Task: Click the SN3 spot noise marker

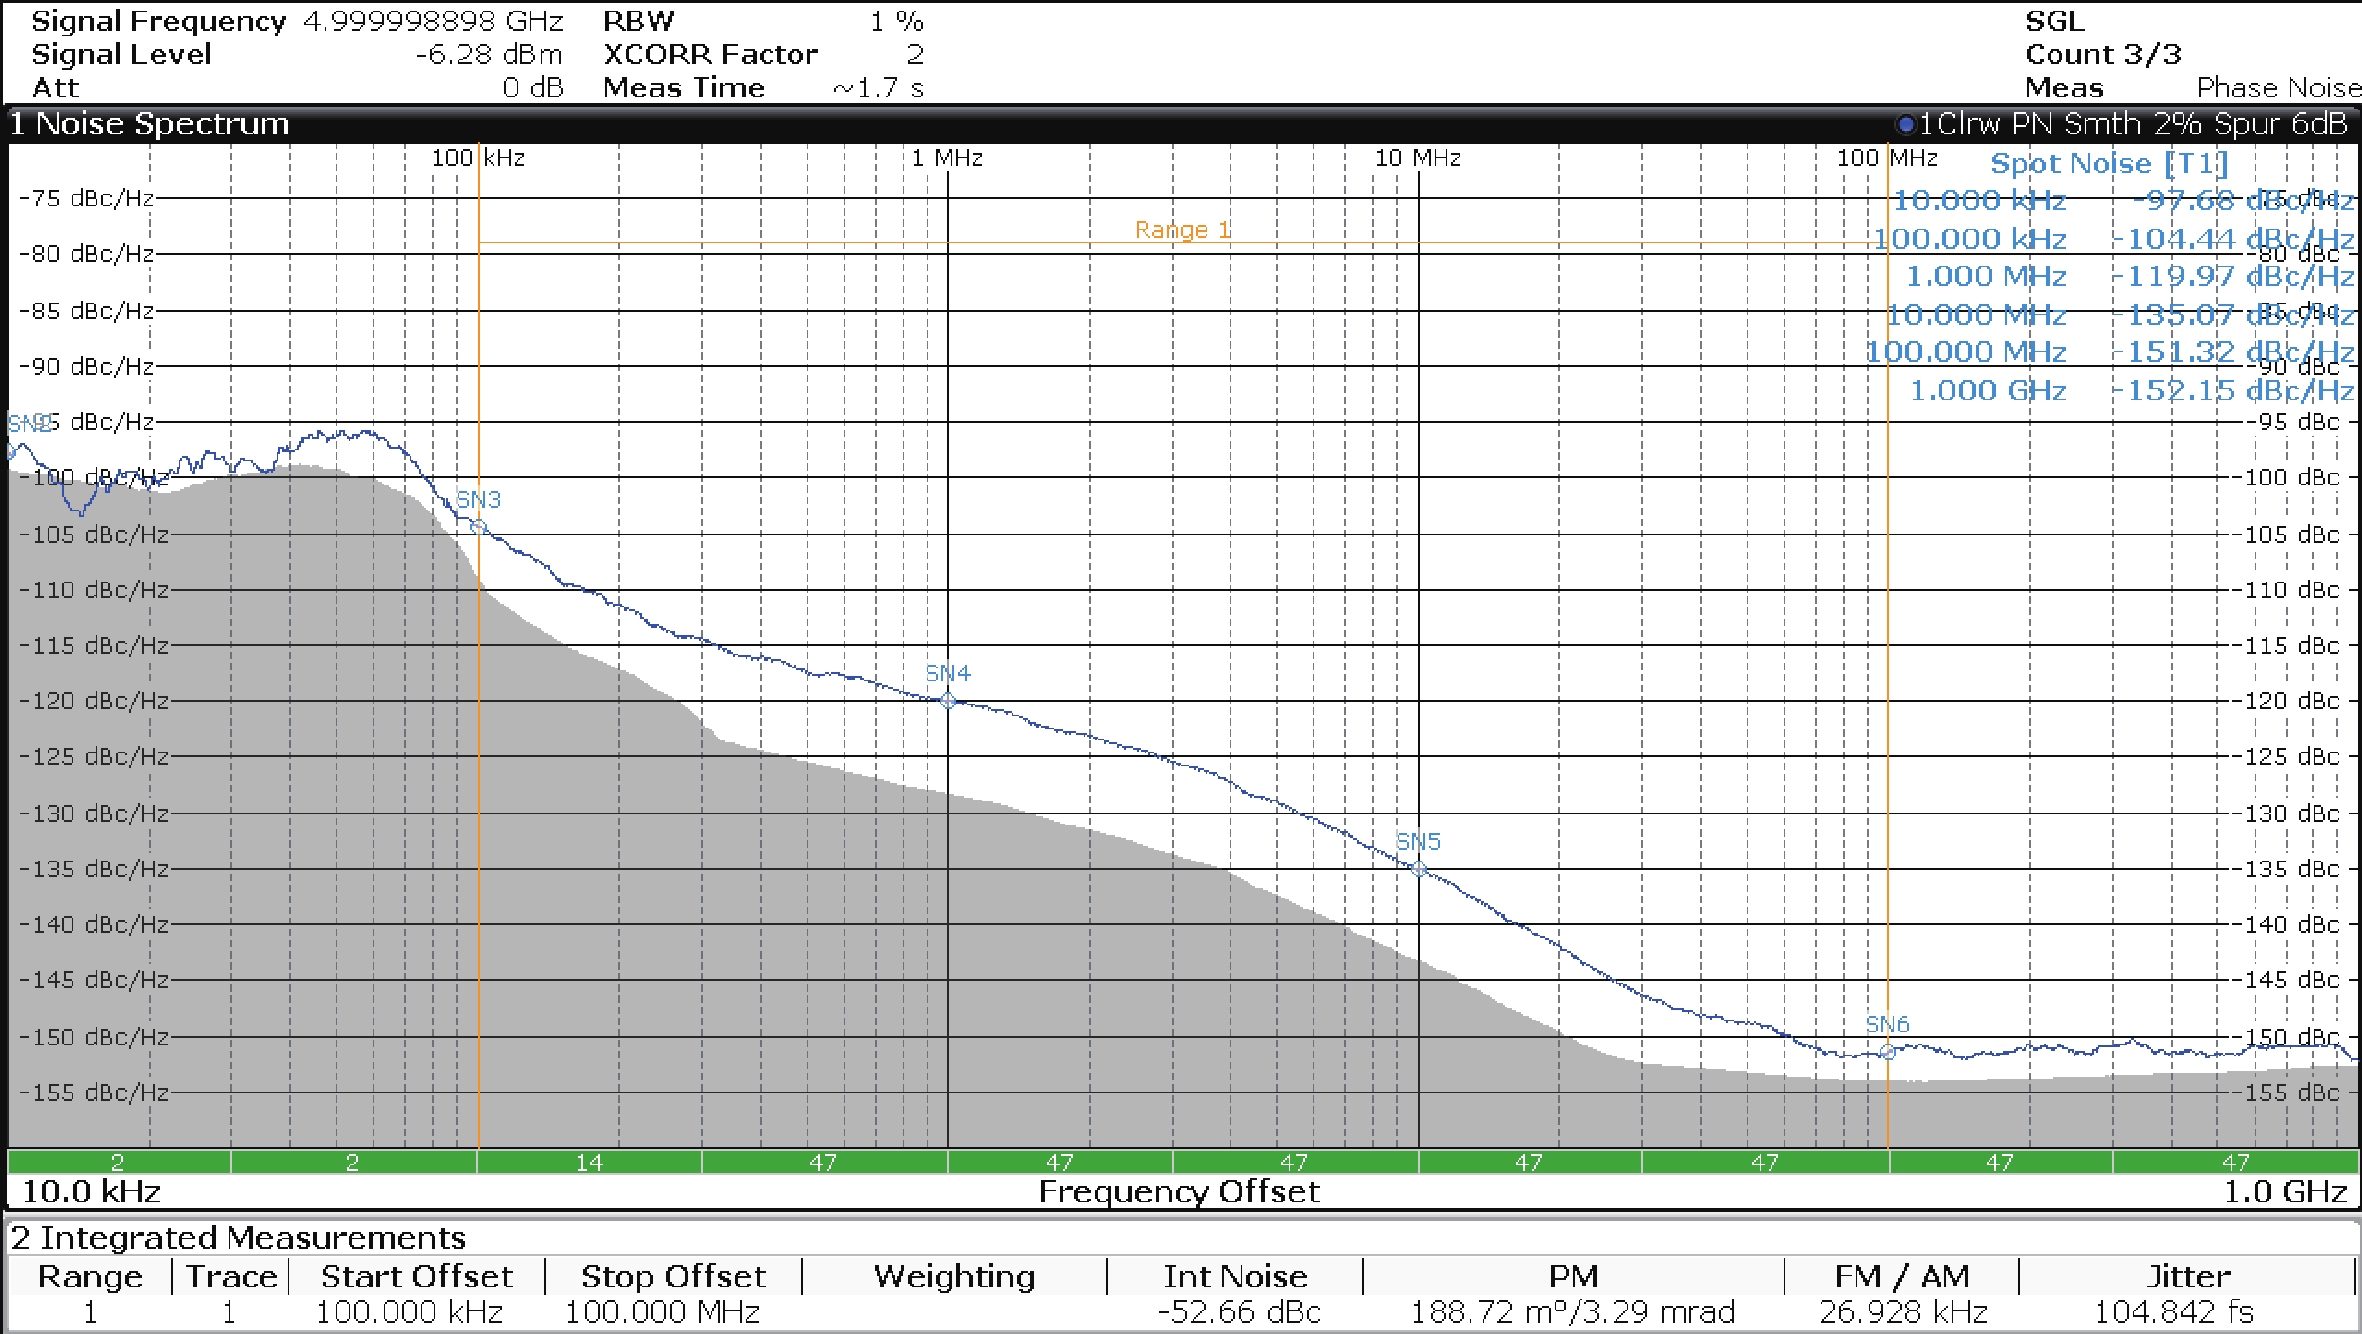Action: coord(478,526)
